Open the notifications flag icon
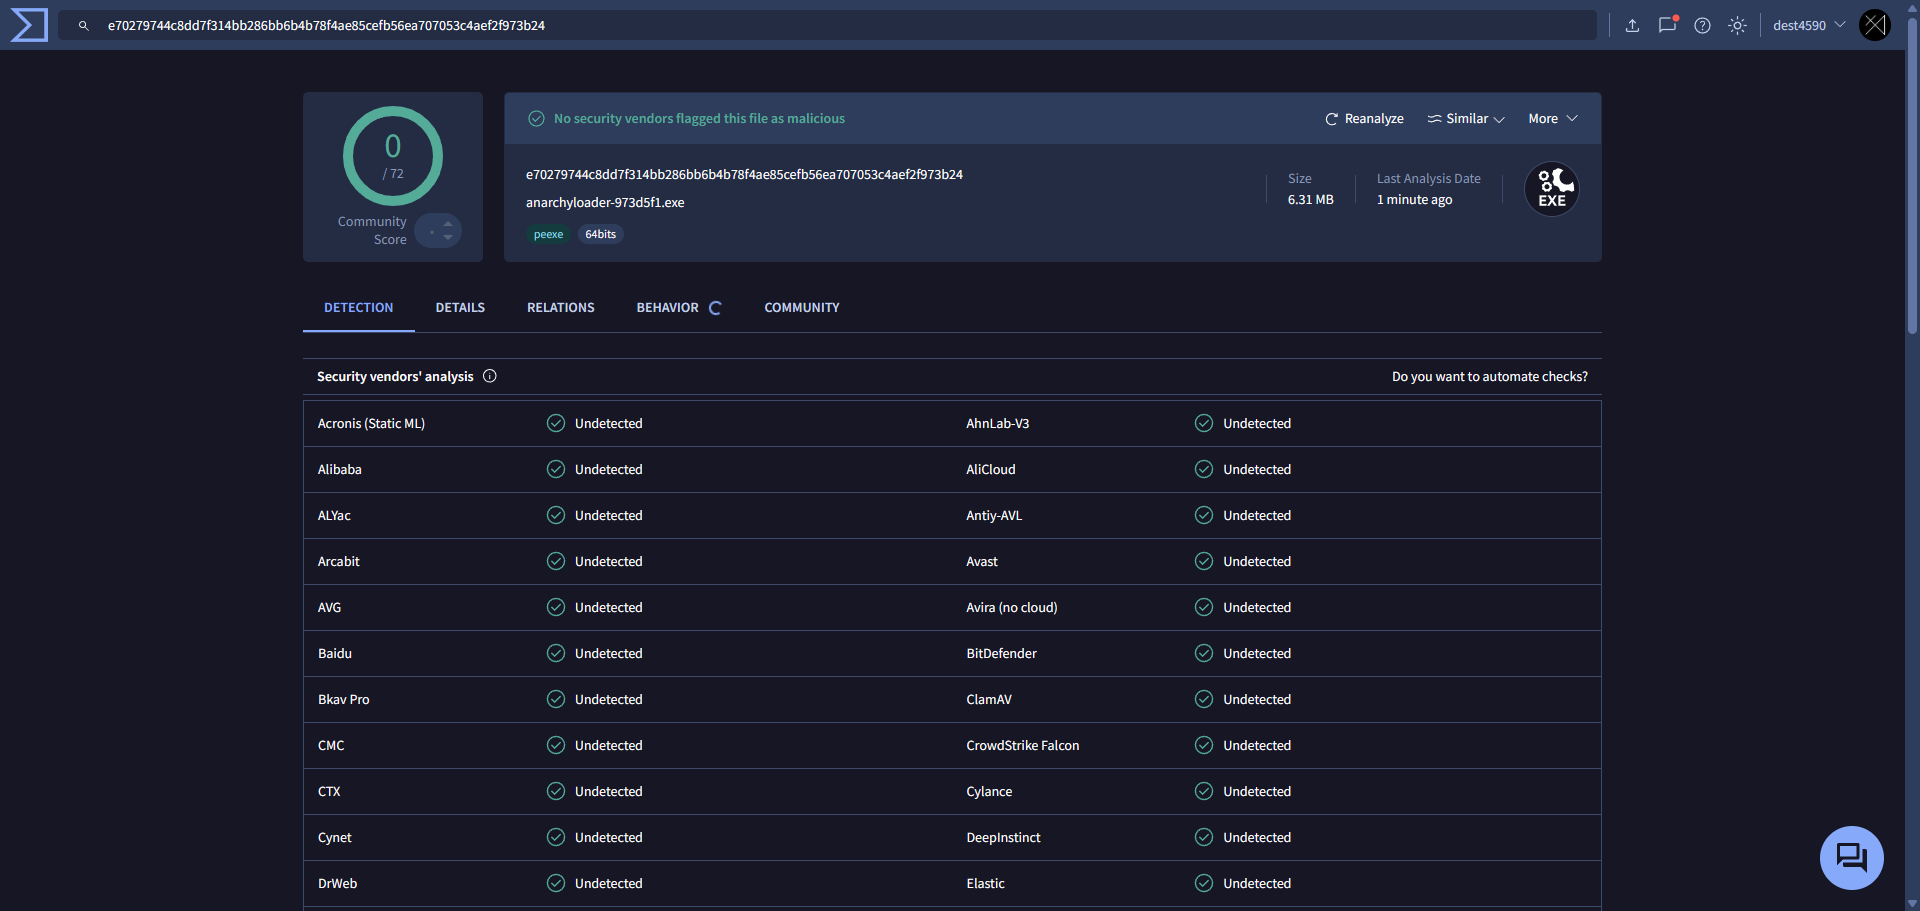 coord(1667,25)
